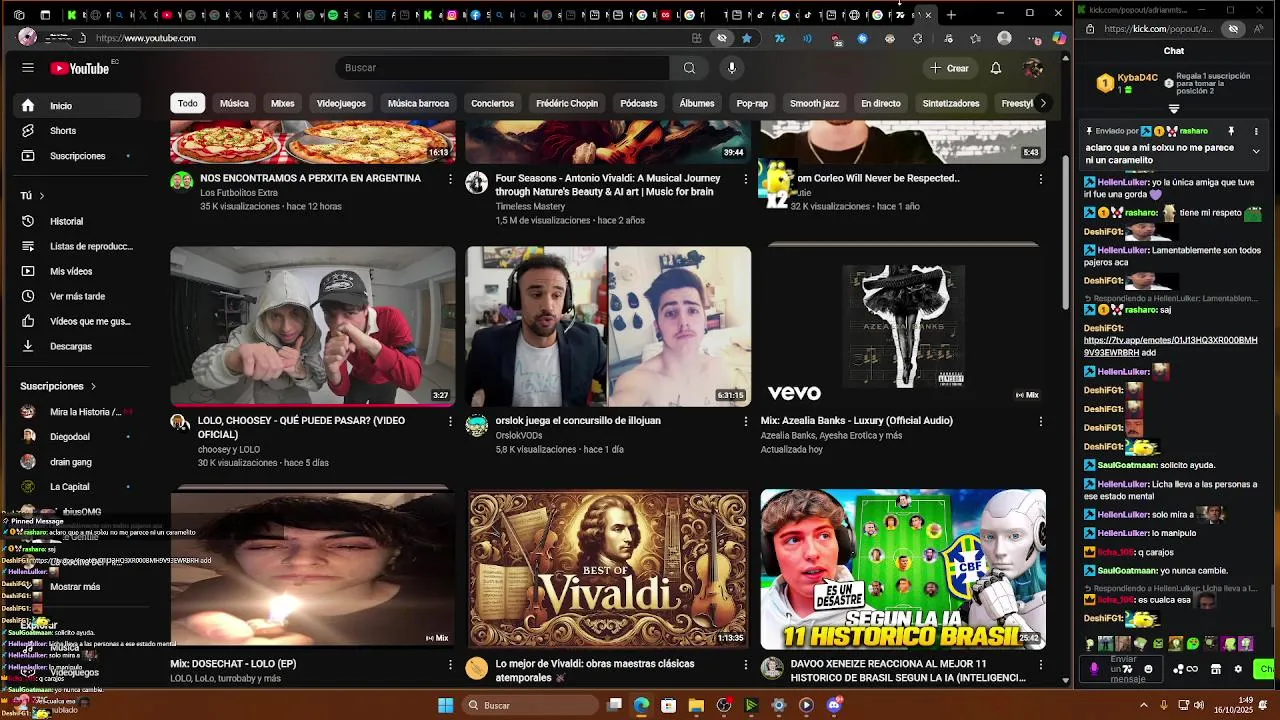Toggle the eye icon in Kick popout address bar

click(1233, 29)
